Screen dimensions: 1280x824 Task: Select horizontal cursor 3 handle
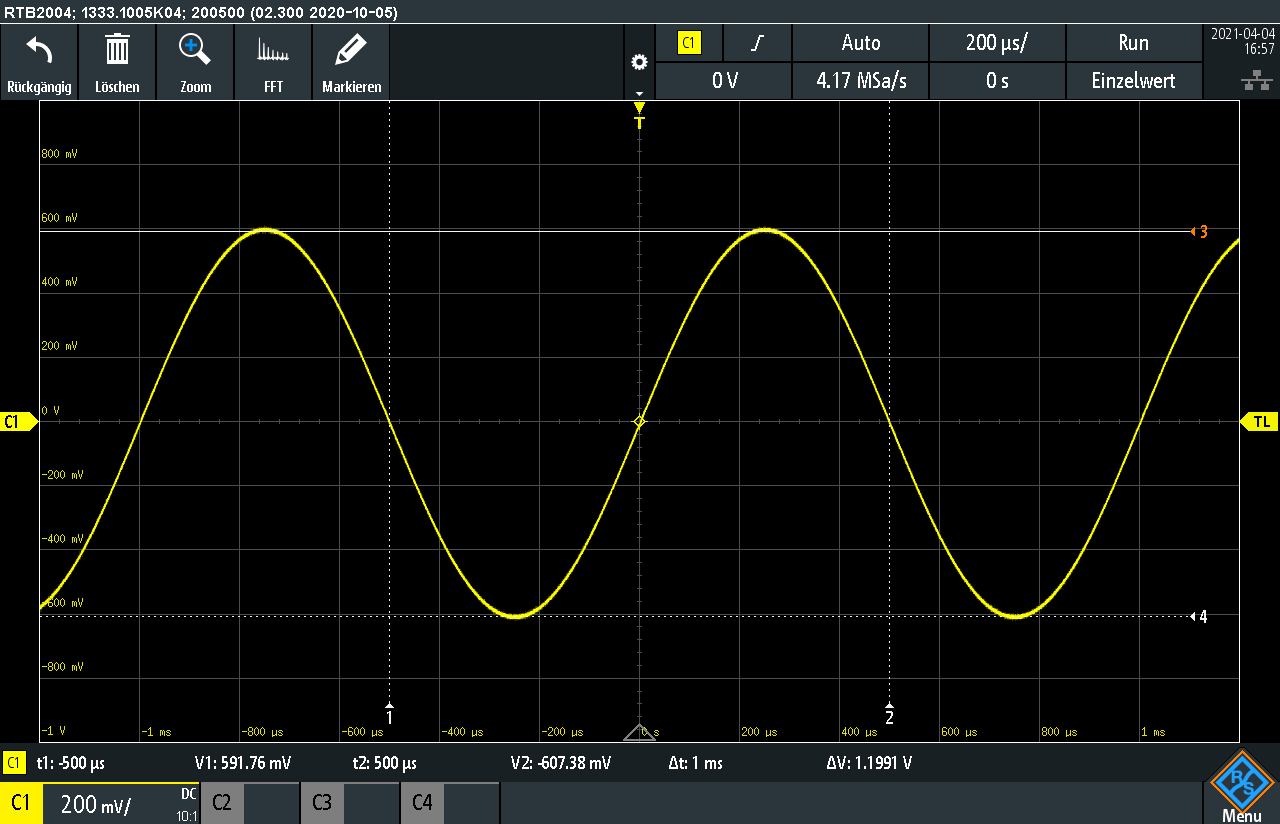tap(1199, 232)
